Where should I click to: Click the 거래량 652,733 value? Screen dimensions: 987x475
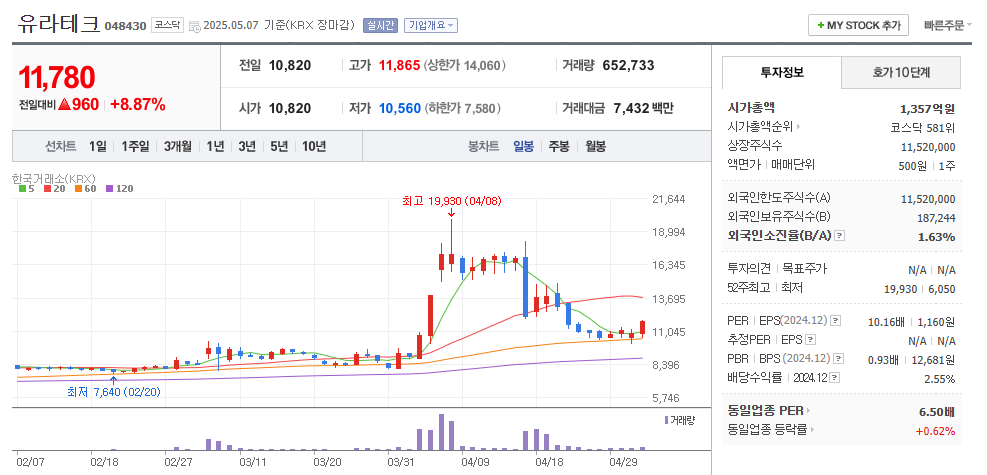[x=628, y=65]
